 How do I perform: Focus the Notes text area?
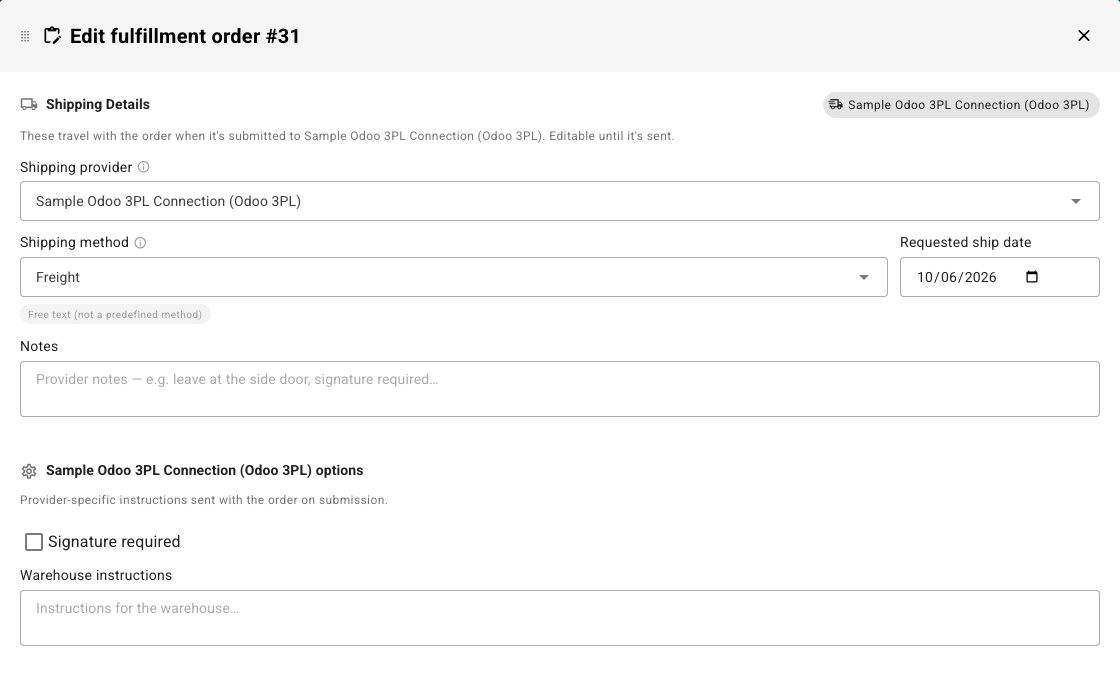coord(559,389)
